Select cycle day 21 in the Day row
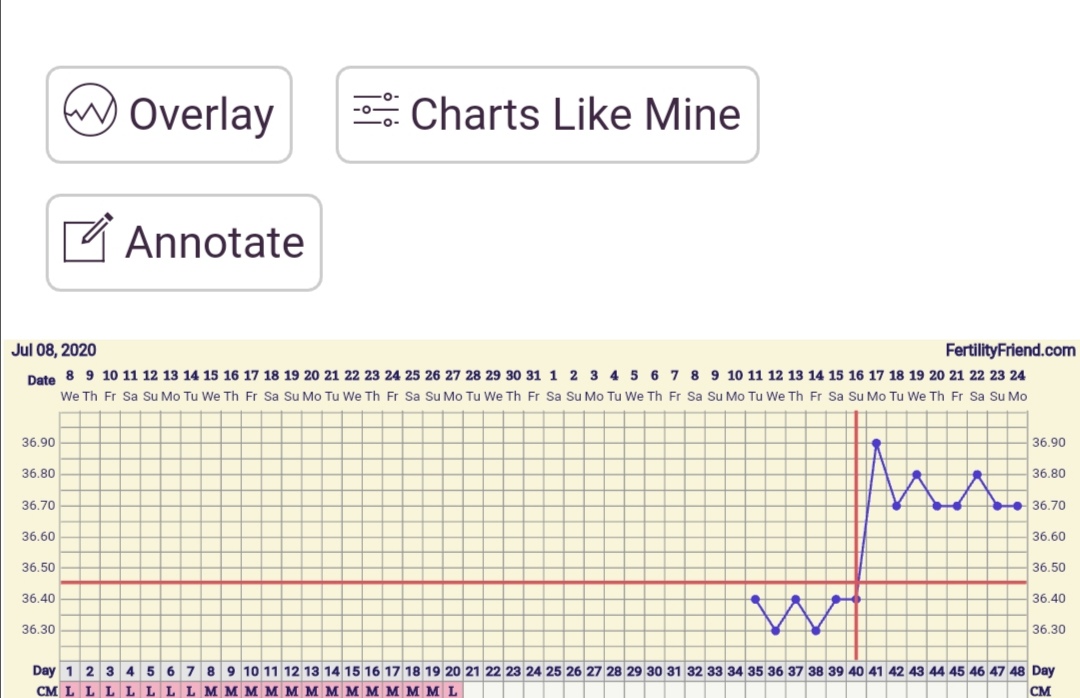The width and height of the screenshot is (1080, 698). 473,671
